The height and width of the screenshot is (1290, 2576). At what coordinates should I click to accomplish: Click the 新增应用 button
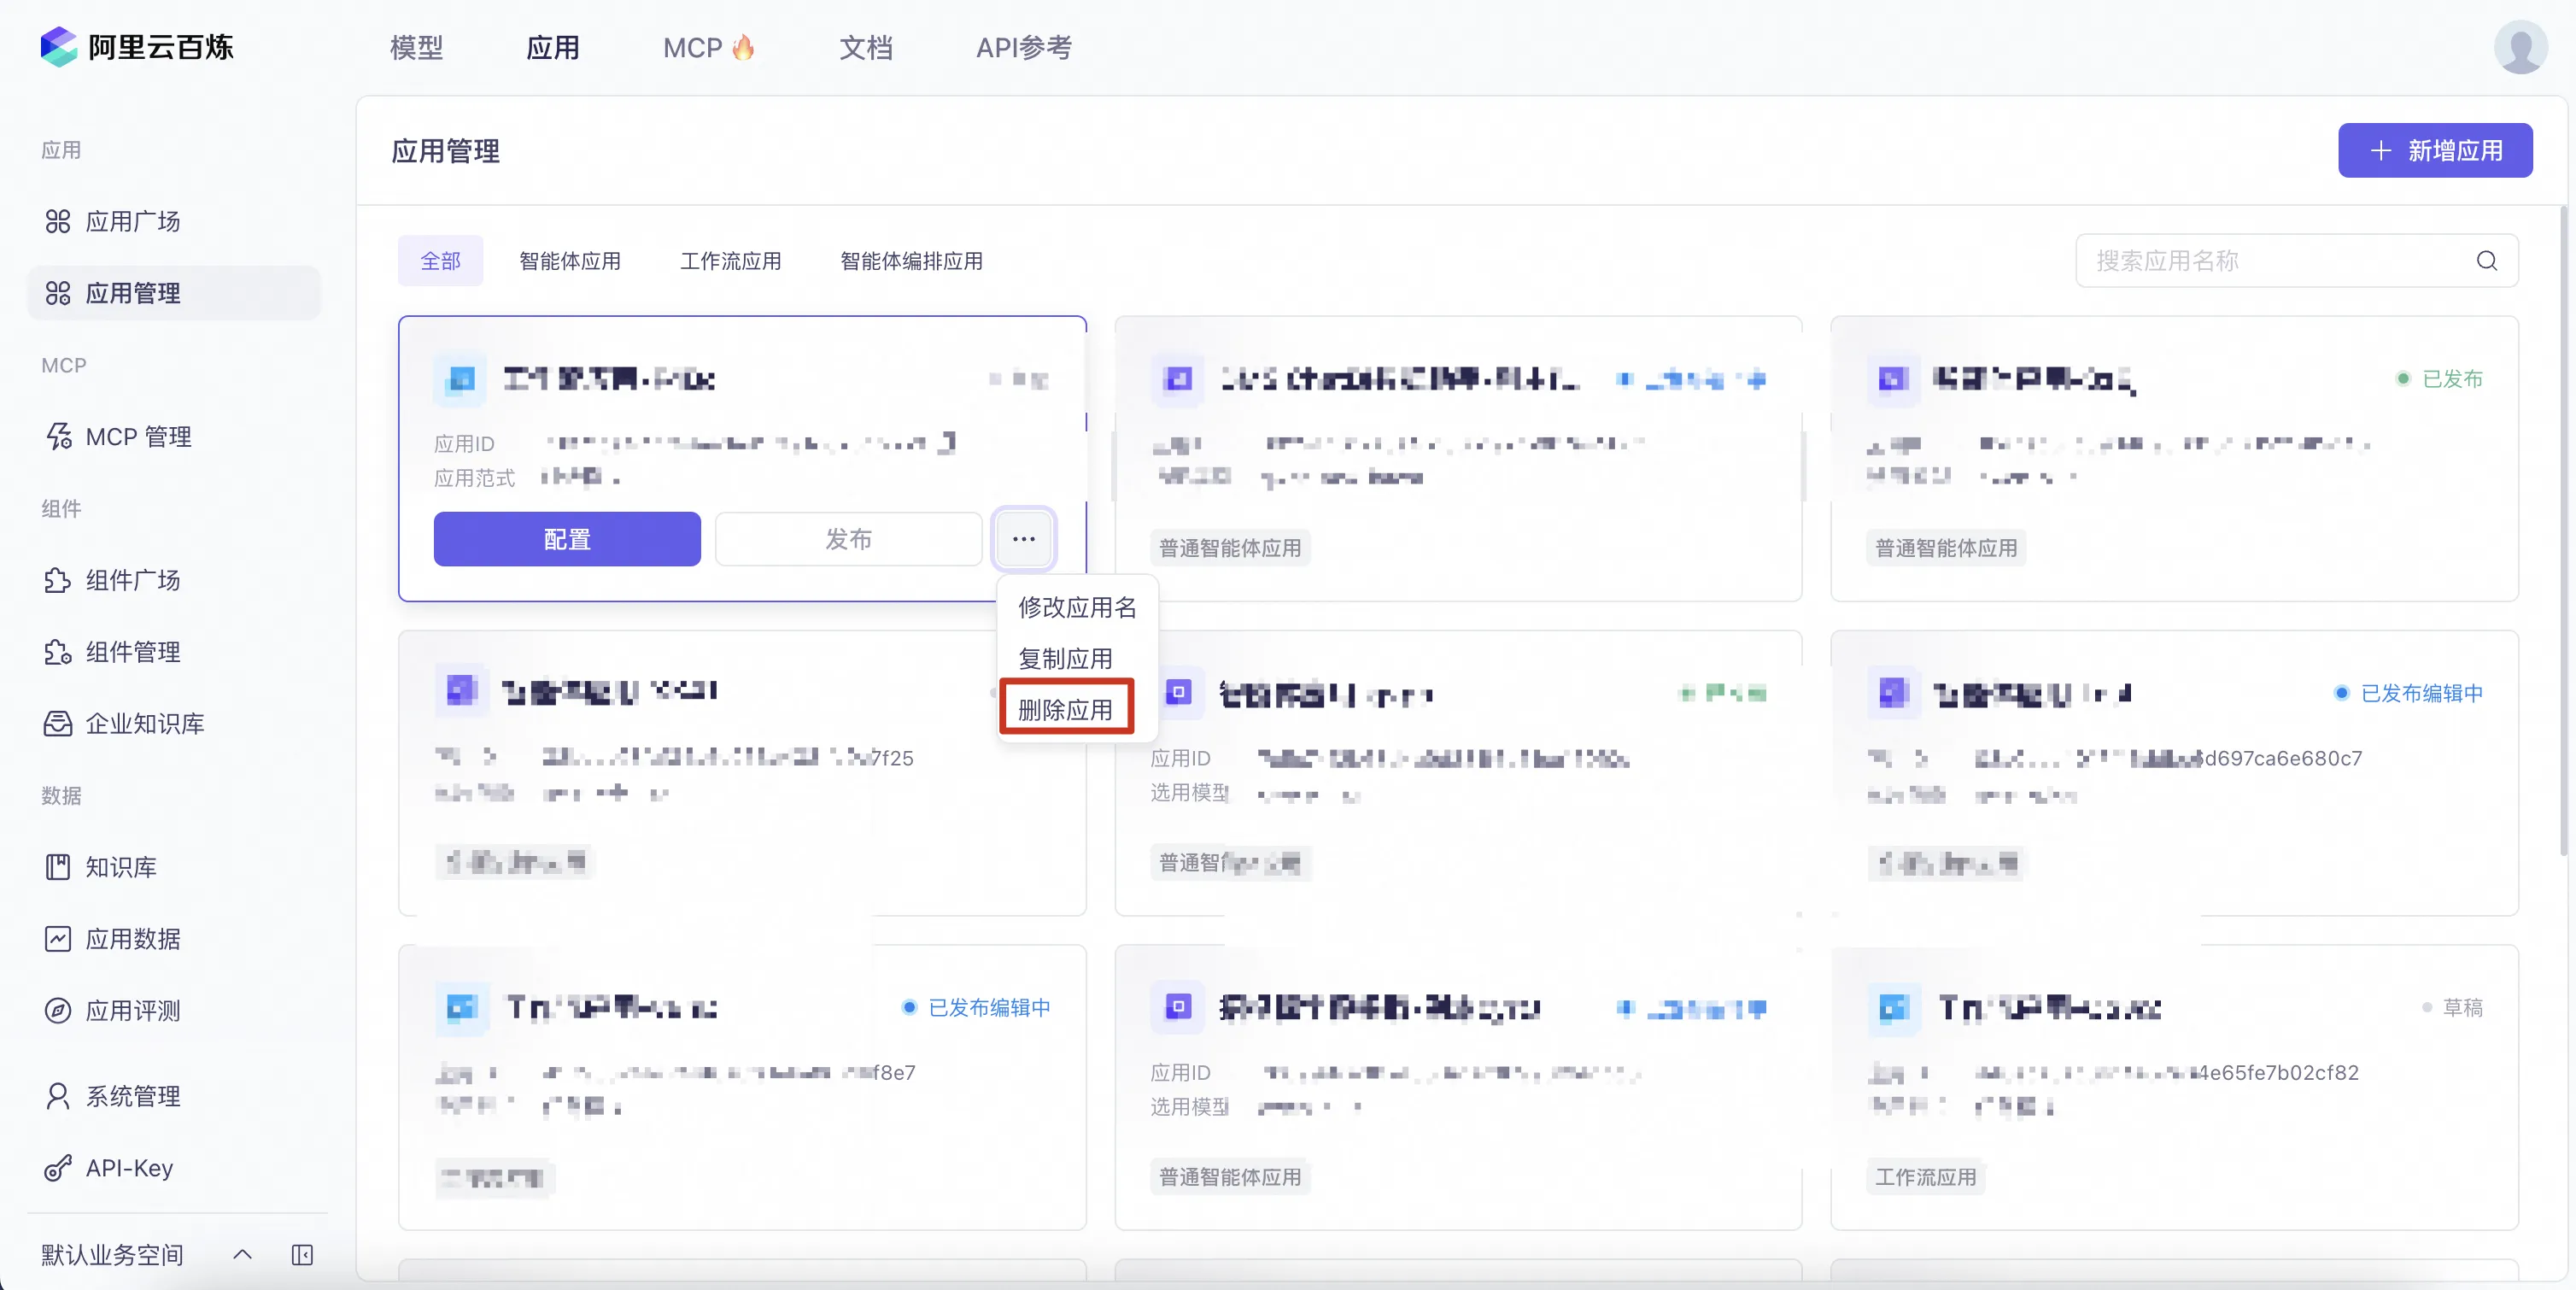point(2434,150)
